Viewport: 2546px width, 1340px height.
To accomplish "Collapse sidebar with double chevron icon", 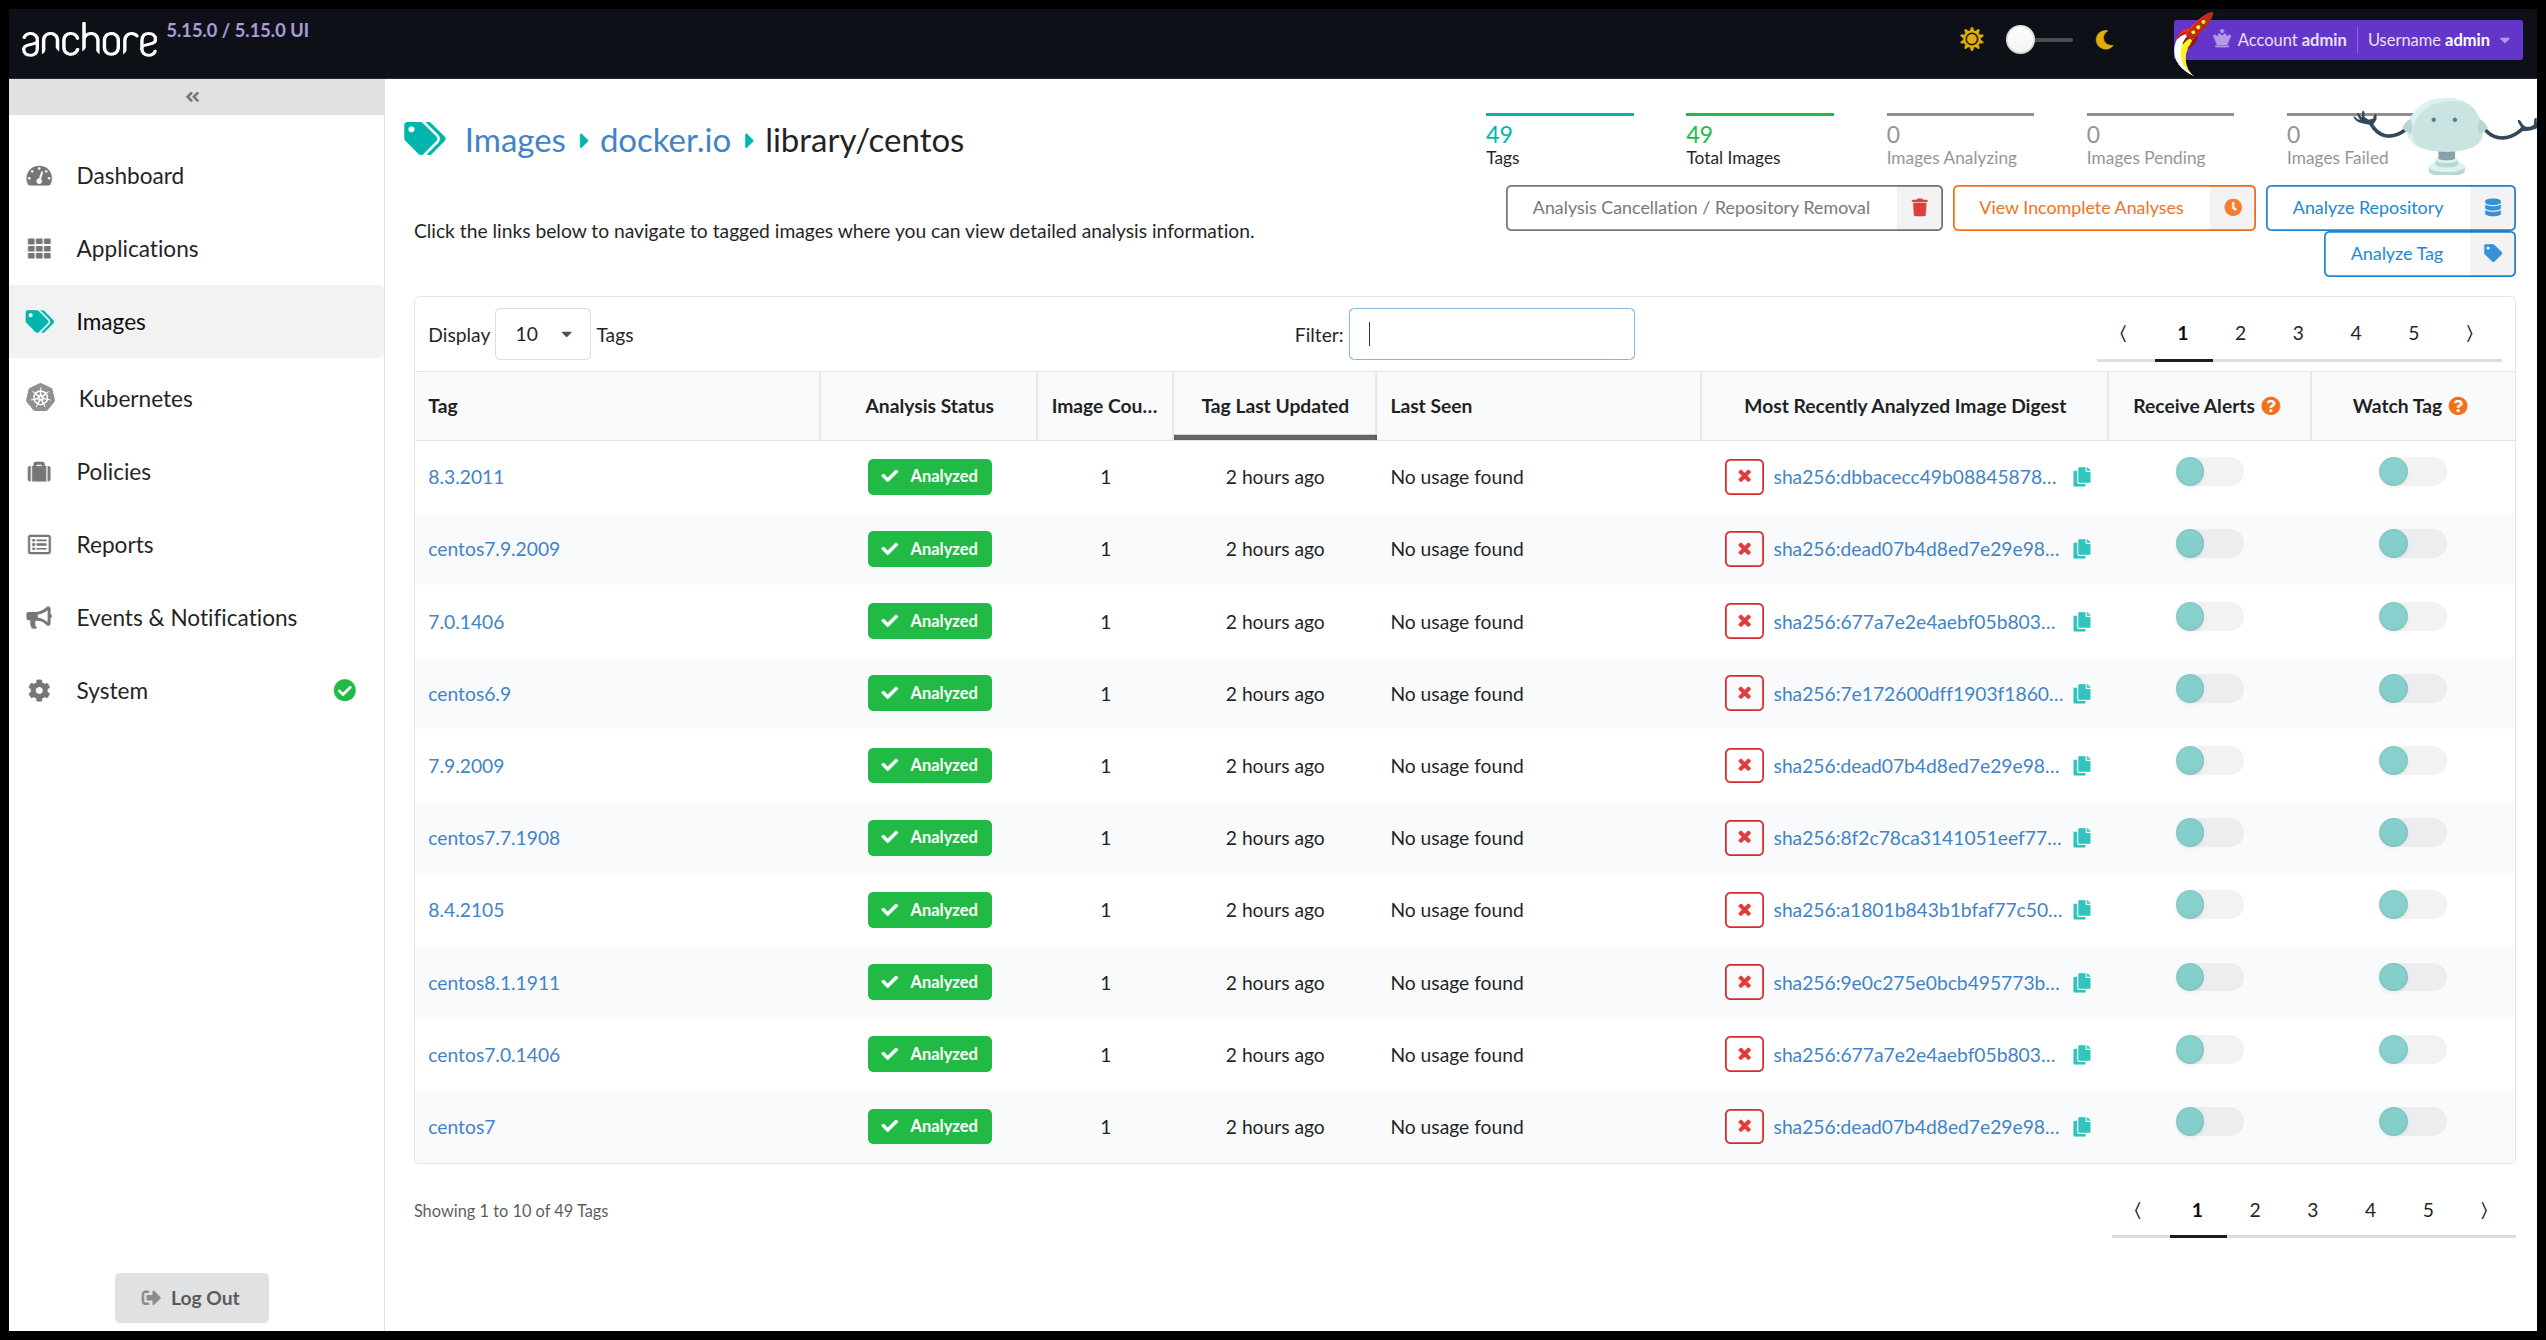I will (193, 97).
